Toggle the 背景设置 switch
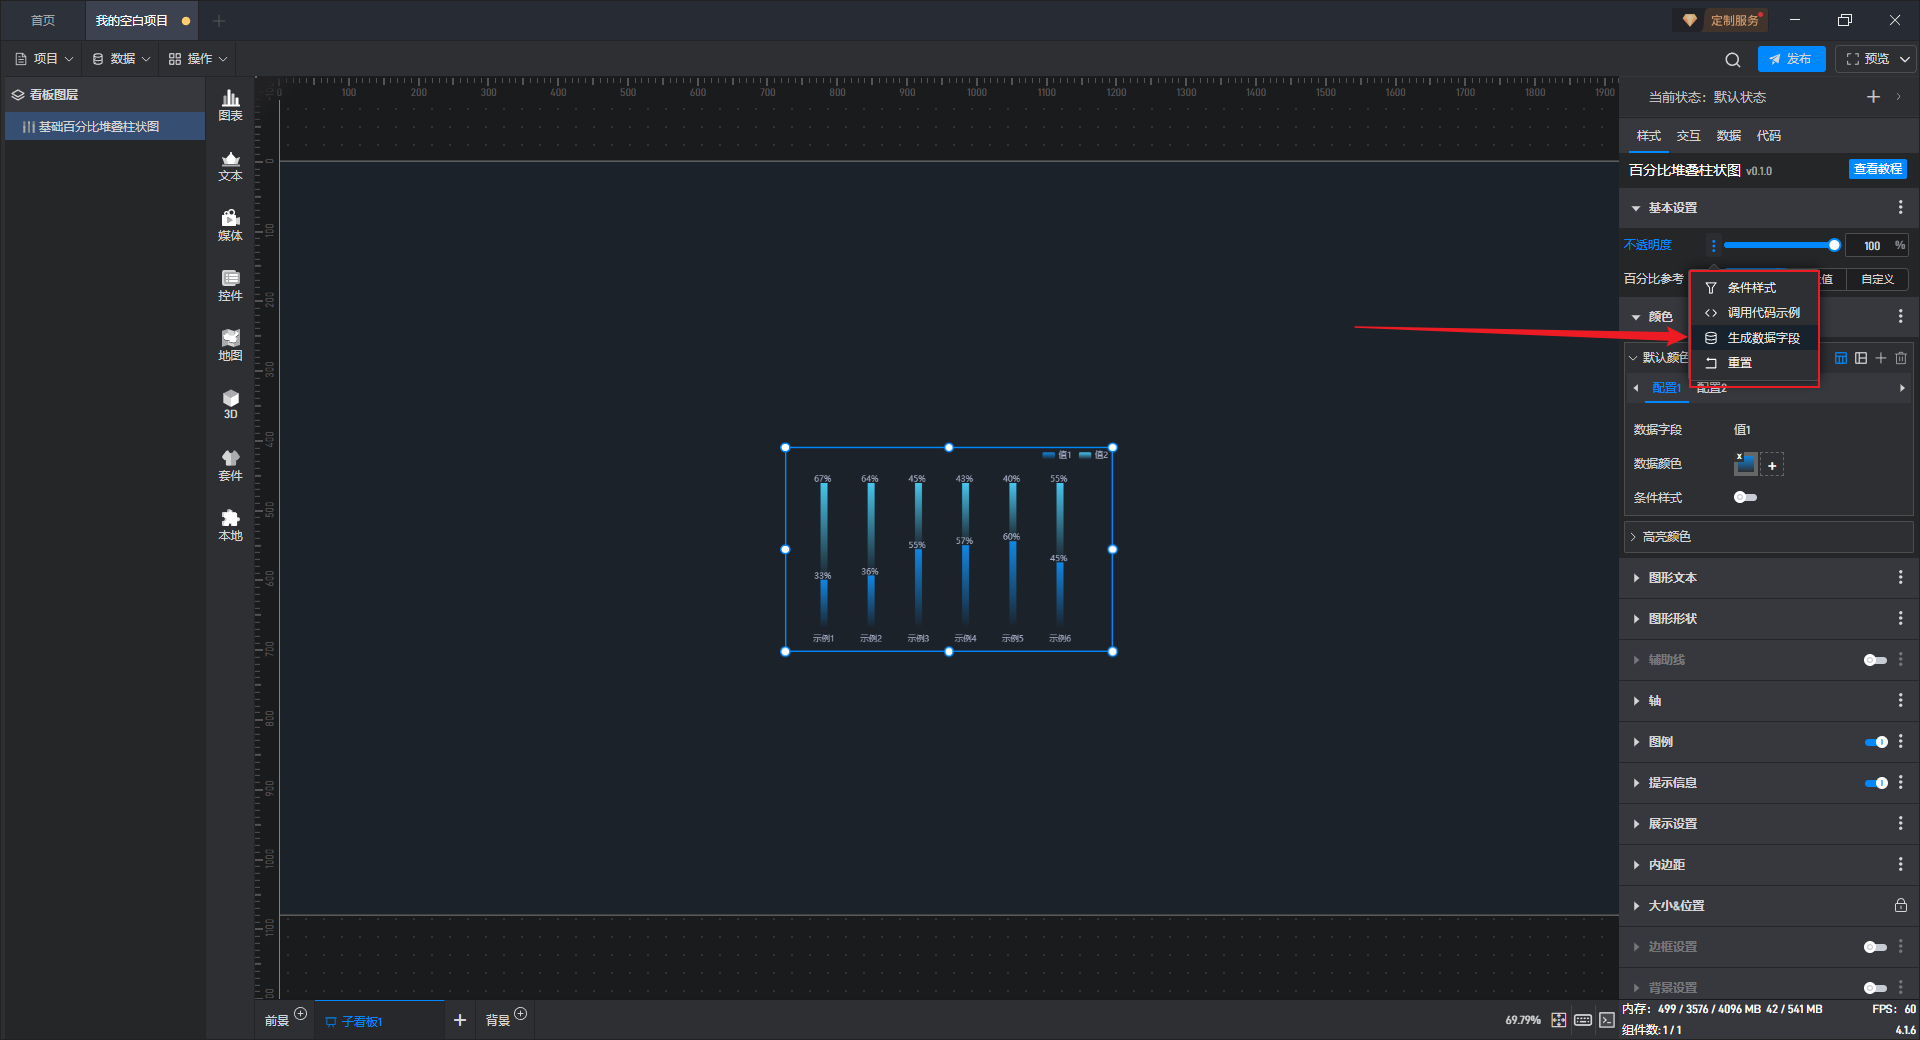Viewport: 1920px width, 1040px height. 1875,988
